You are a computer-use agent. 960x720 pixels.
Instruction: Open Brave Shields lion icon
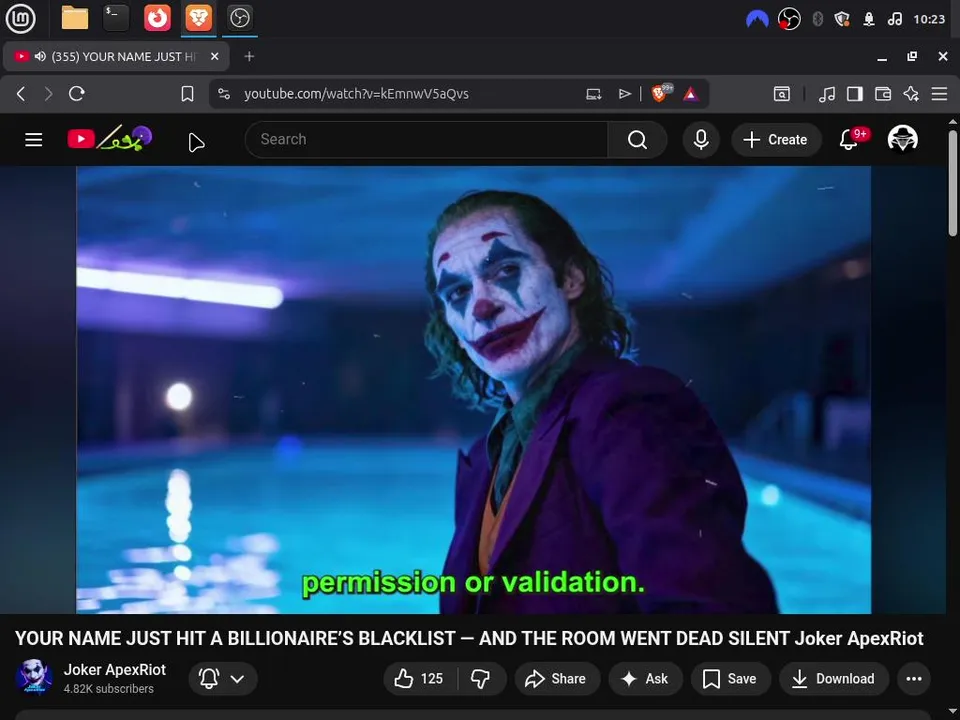pyautogui.click(x=661, y=93)
